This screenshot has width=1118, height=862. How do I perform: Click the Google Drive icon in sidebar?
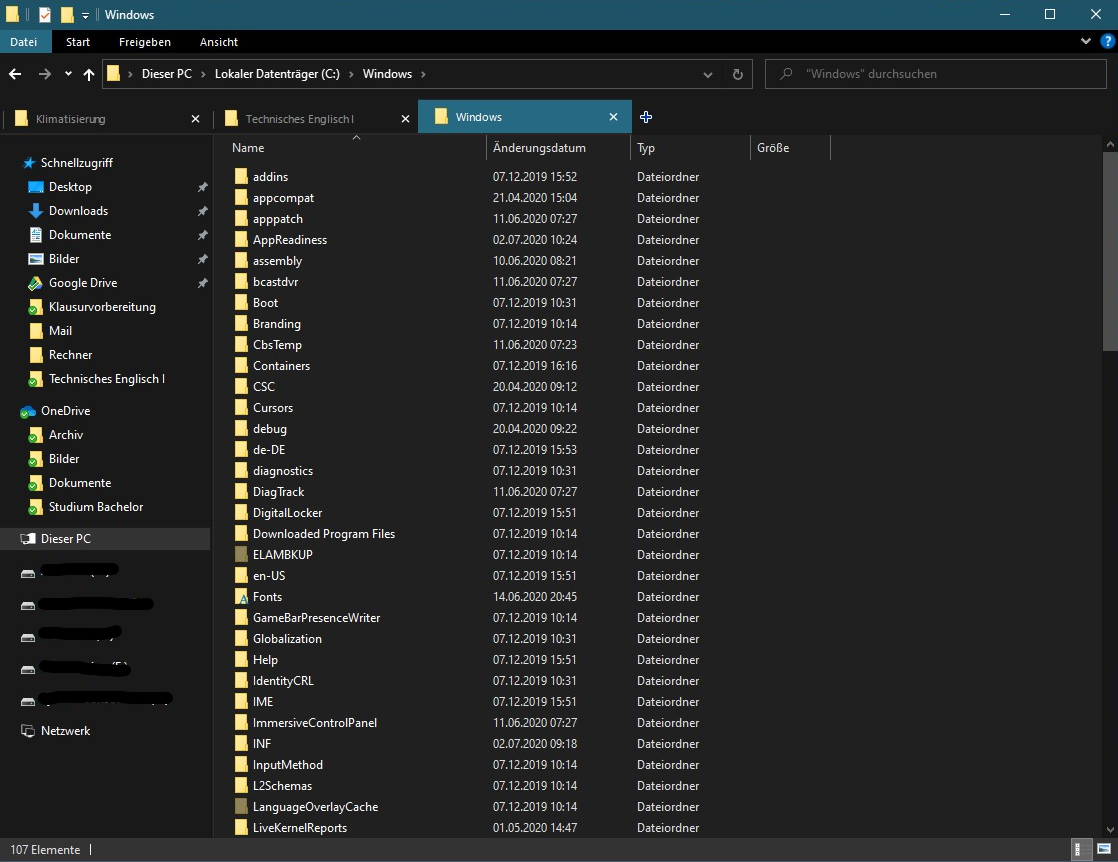tap(35, 283)
